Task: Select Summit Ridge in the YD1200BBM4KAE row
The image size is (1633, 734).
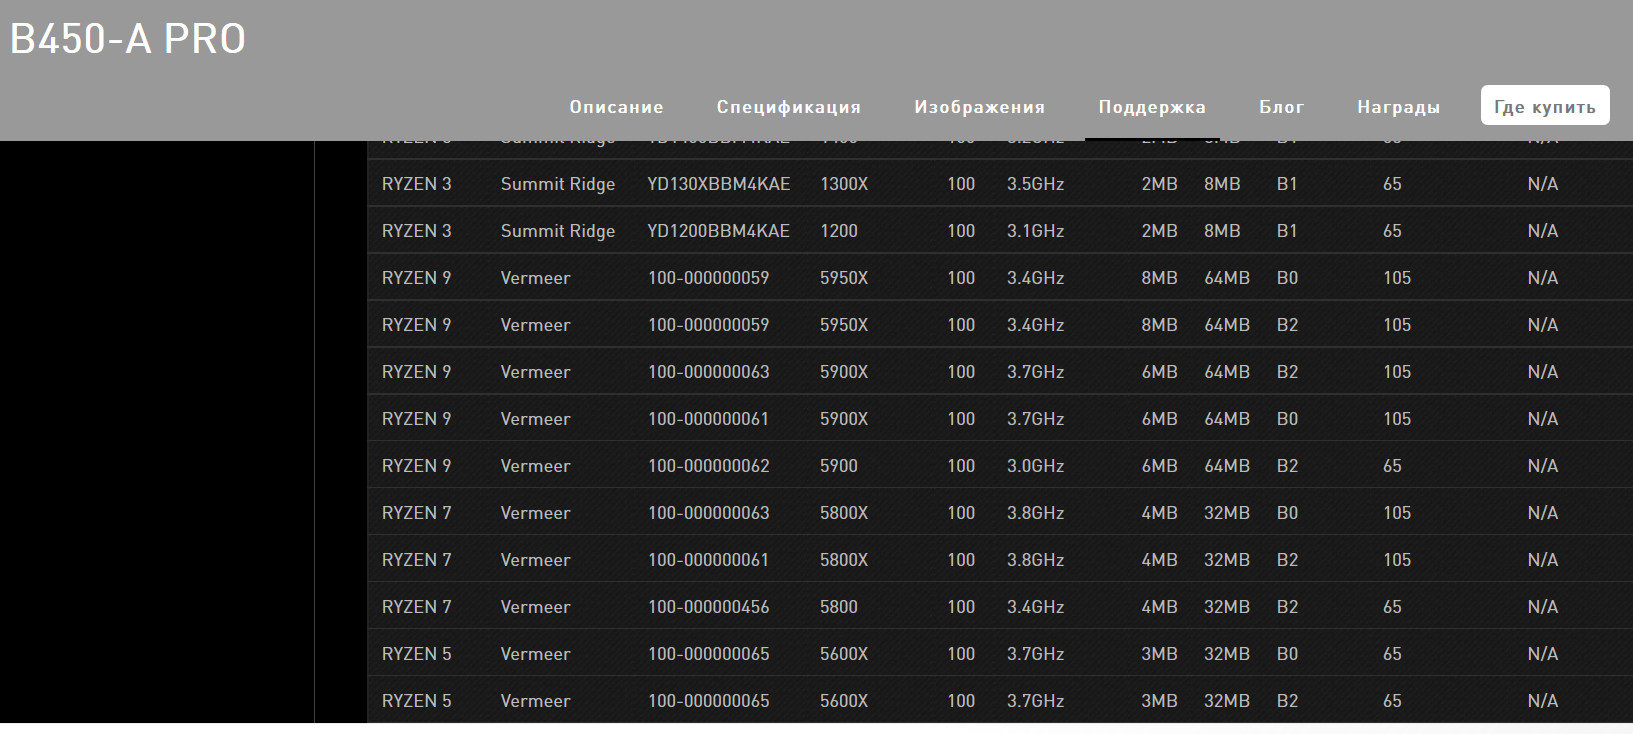Action: coord(558,231)
